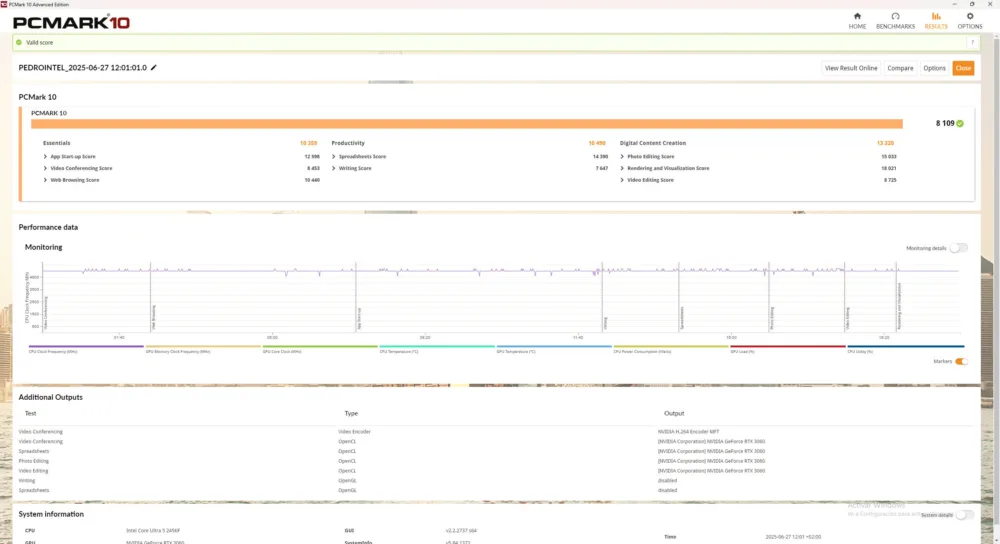The height and width of the screenshot is (544, 1000).
Task: Click the help question mark in banner
Action: (973, 43)
